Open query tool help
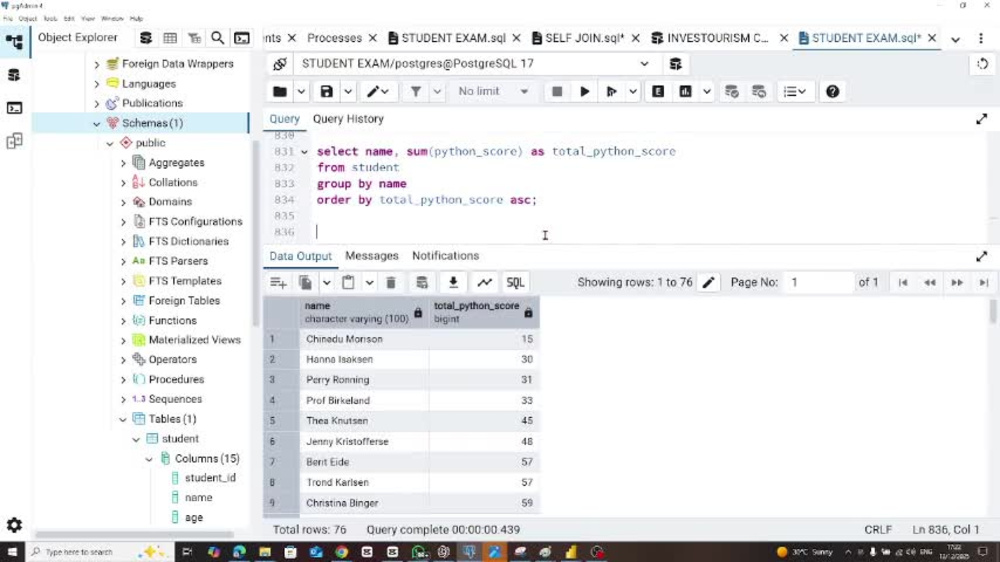The image size is (1000, 562). pyautogui.click(x=832, y=92)
